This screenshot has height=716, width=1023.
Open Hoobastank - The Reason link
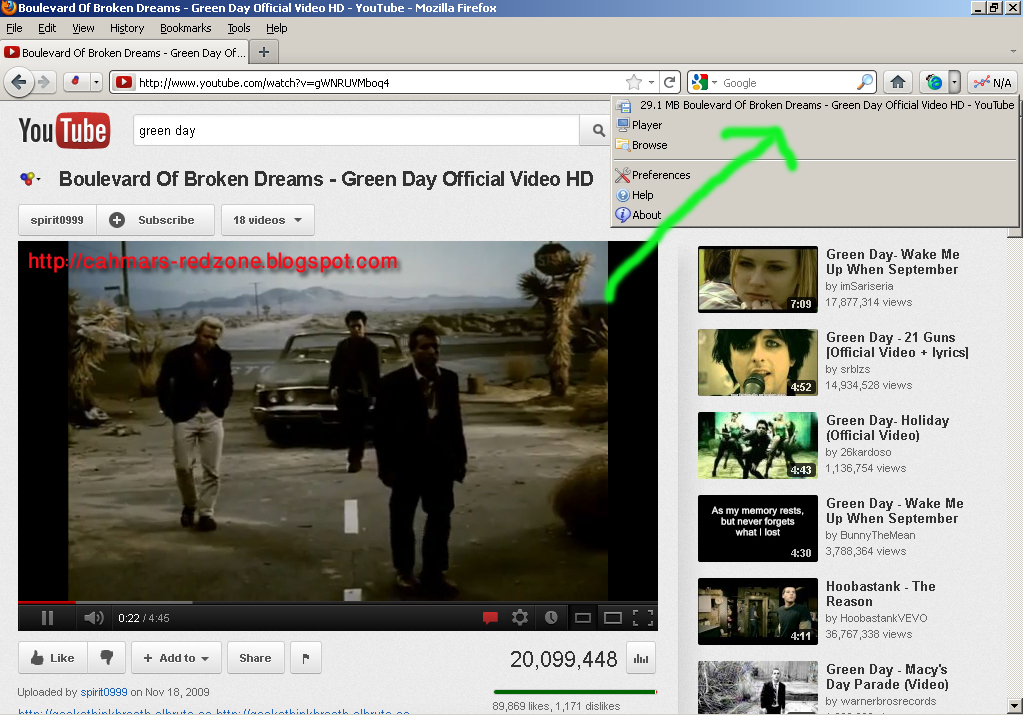880,594
